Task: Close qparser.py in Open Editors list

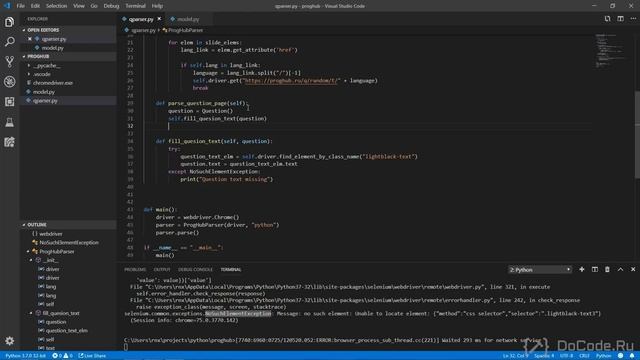Action: pos(30,39)
